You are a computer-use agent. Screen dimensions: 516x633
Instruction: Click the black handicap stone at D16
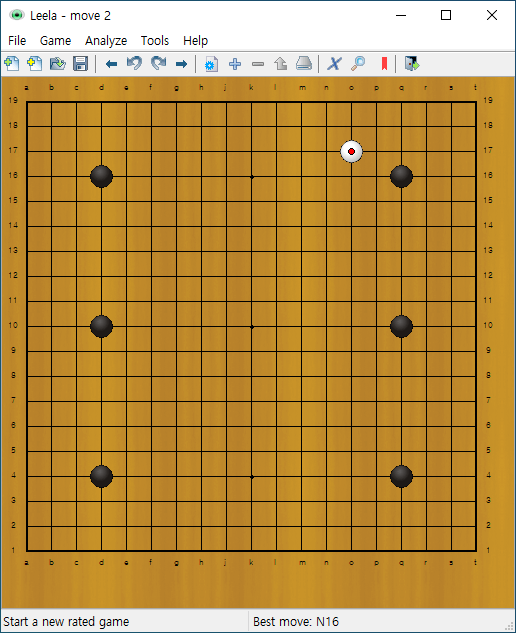tap(101, 176)
